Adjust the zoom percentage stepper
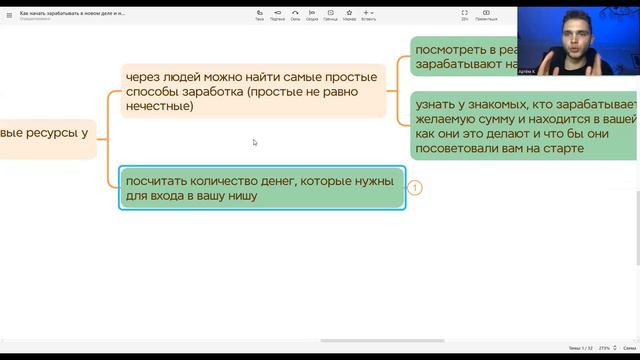 pyautogui.click(x=615, y=348)
